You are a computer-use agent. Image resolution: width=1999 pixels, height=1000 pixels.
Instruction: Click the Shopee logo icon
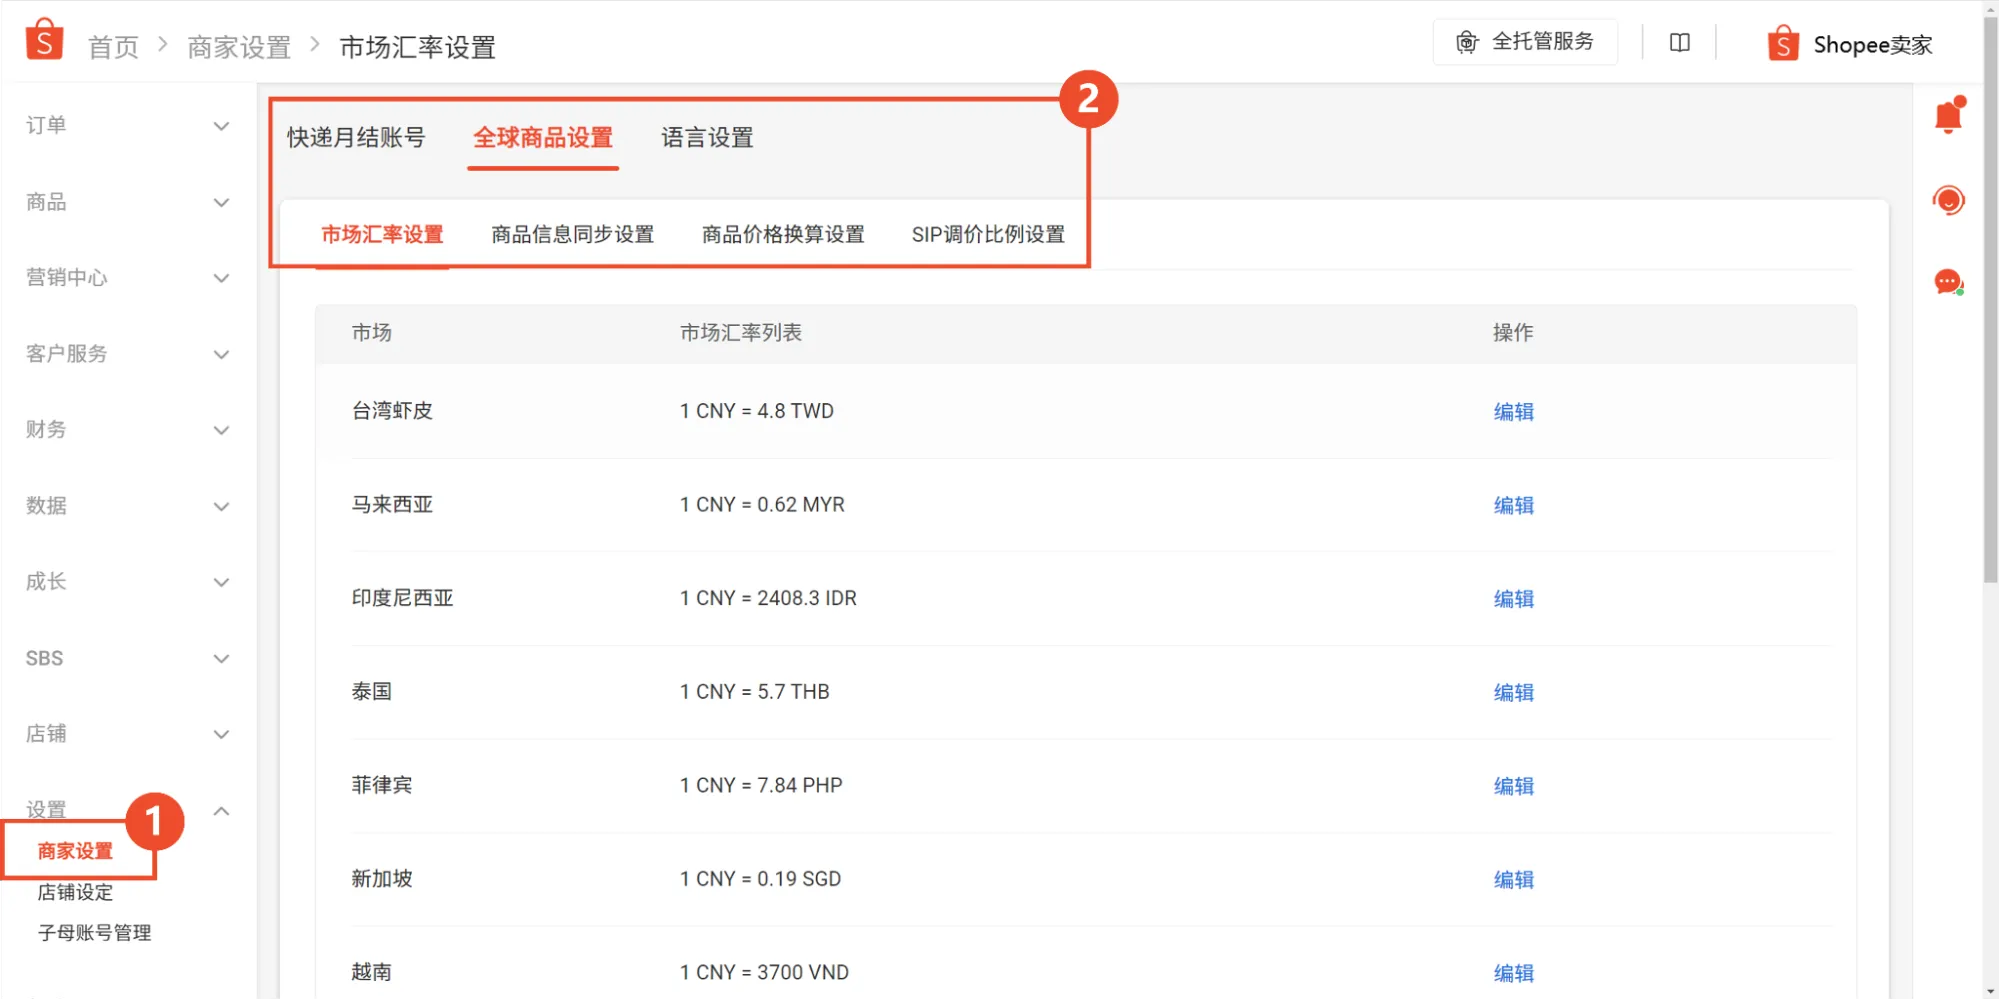click(x=44, y=38)
